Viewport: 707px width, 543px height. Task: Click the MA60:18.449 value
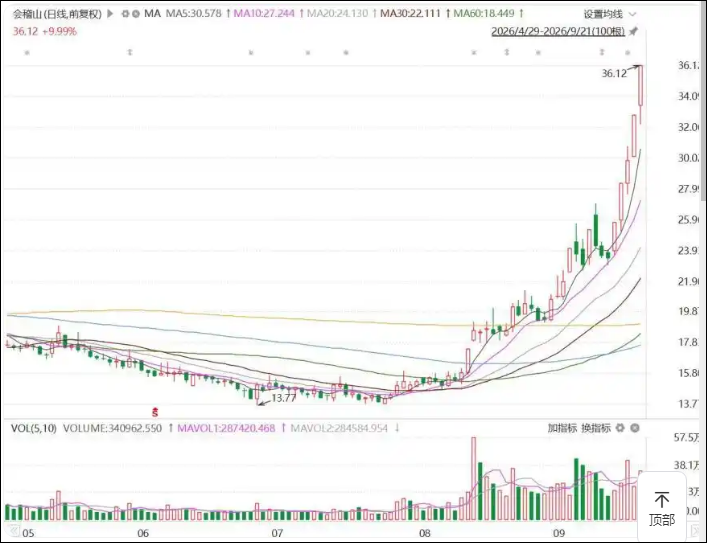tap(484, 14)
